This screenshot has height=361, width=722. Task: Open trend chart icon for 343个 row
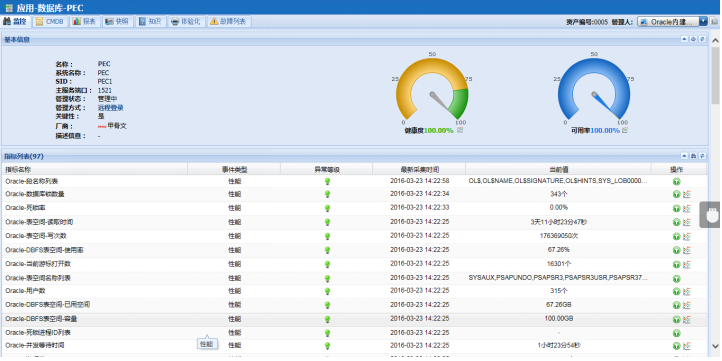(x=687, y=194)
